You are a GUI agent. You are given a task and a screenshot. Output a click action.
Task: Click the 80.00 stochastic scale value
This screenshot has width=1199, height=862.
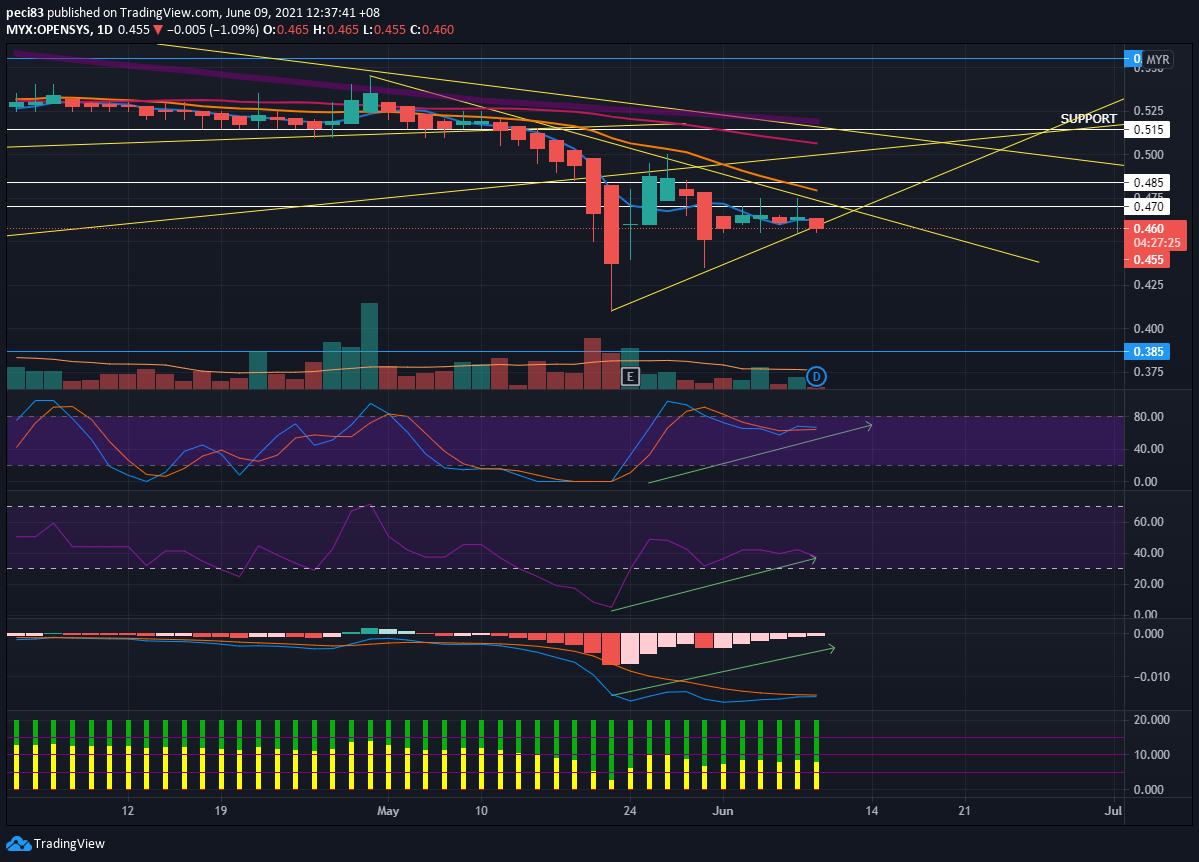click(x=1149, y=417)
